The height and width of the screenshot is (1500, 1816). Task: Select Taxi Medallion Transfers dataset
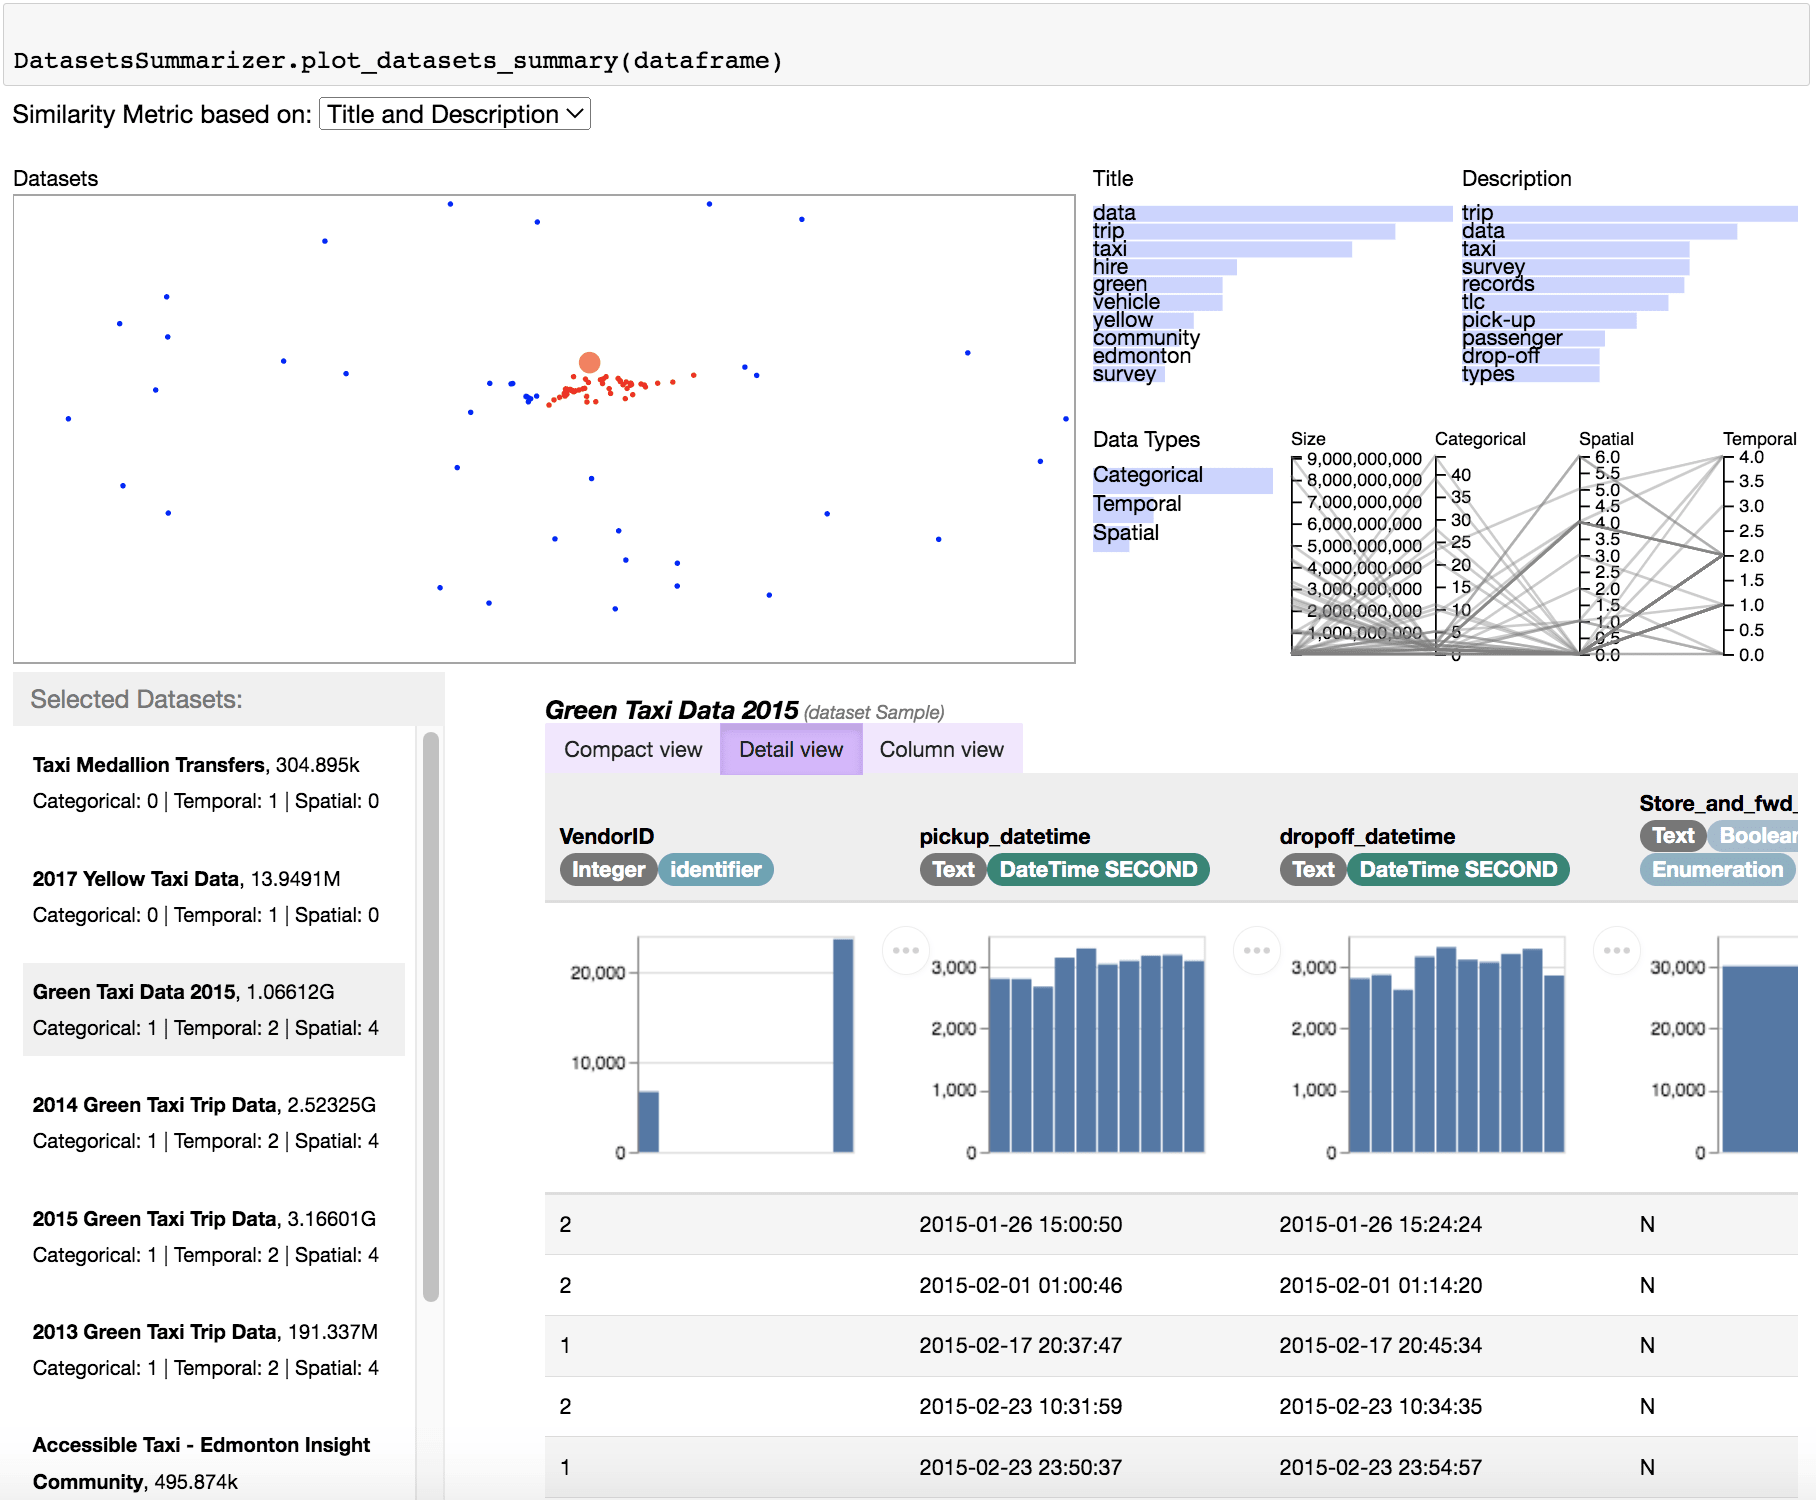(x=214, y=783)
